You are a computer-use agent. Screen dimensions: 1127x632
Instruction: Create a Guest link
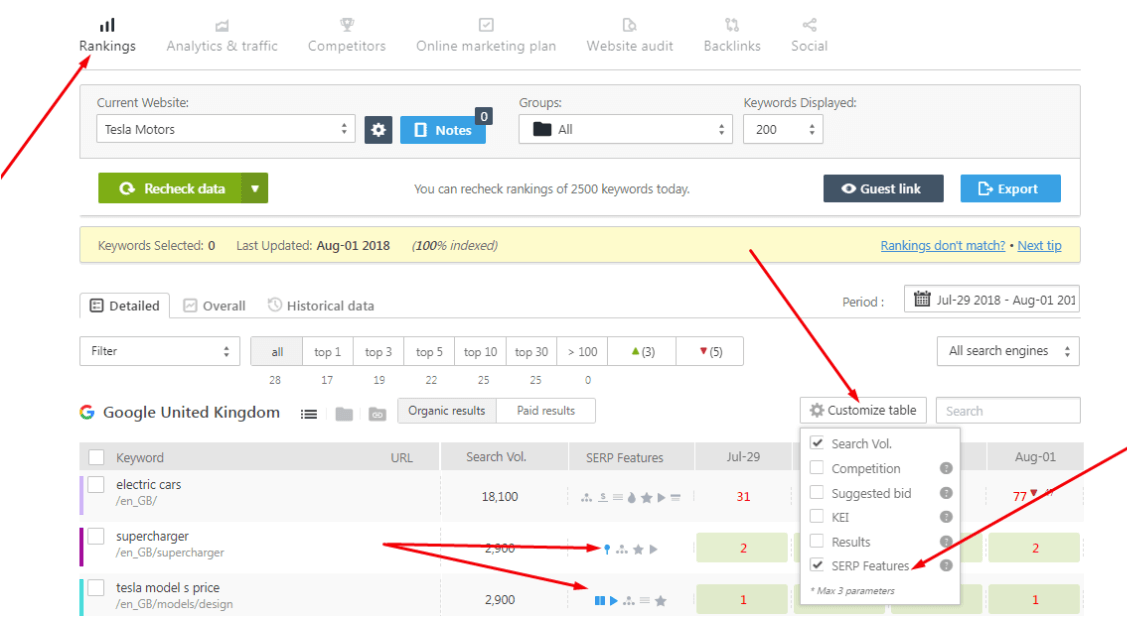point(883,188)
